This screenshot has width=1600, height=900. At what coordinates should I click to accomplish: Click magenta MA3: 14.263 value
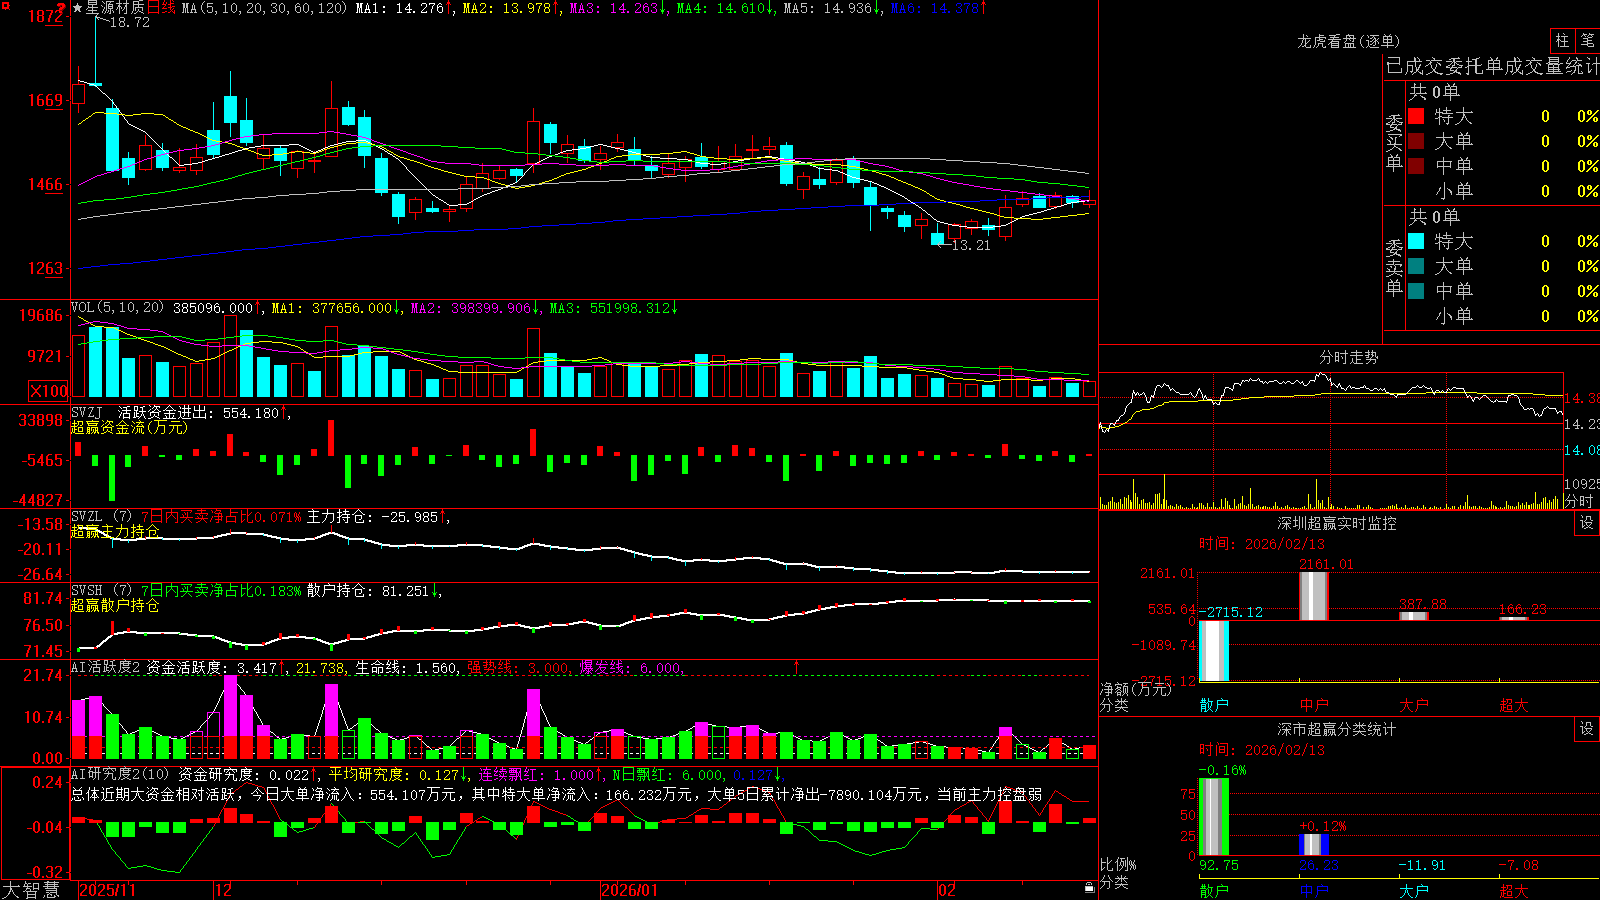click(x=615, y=8)
